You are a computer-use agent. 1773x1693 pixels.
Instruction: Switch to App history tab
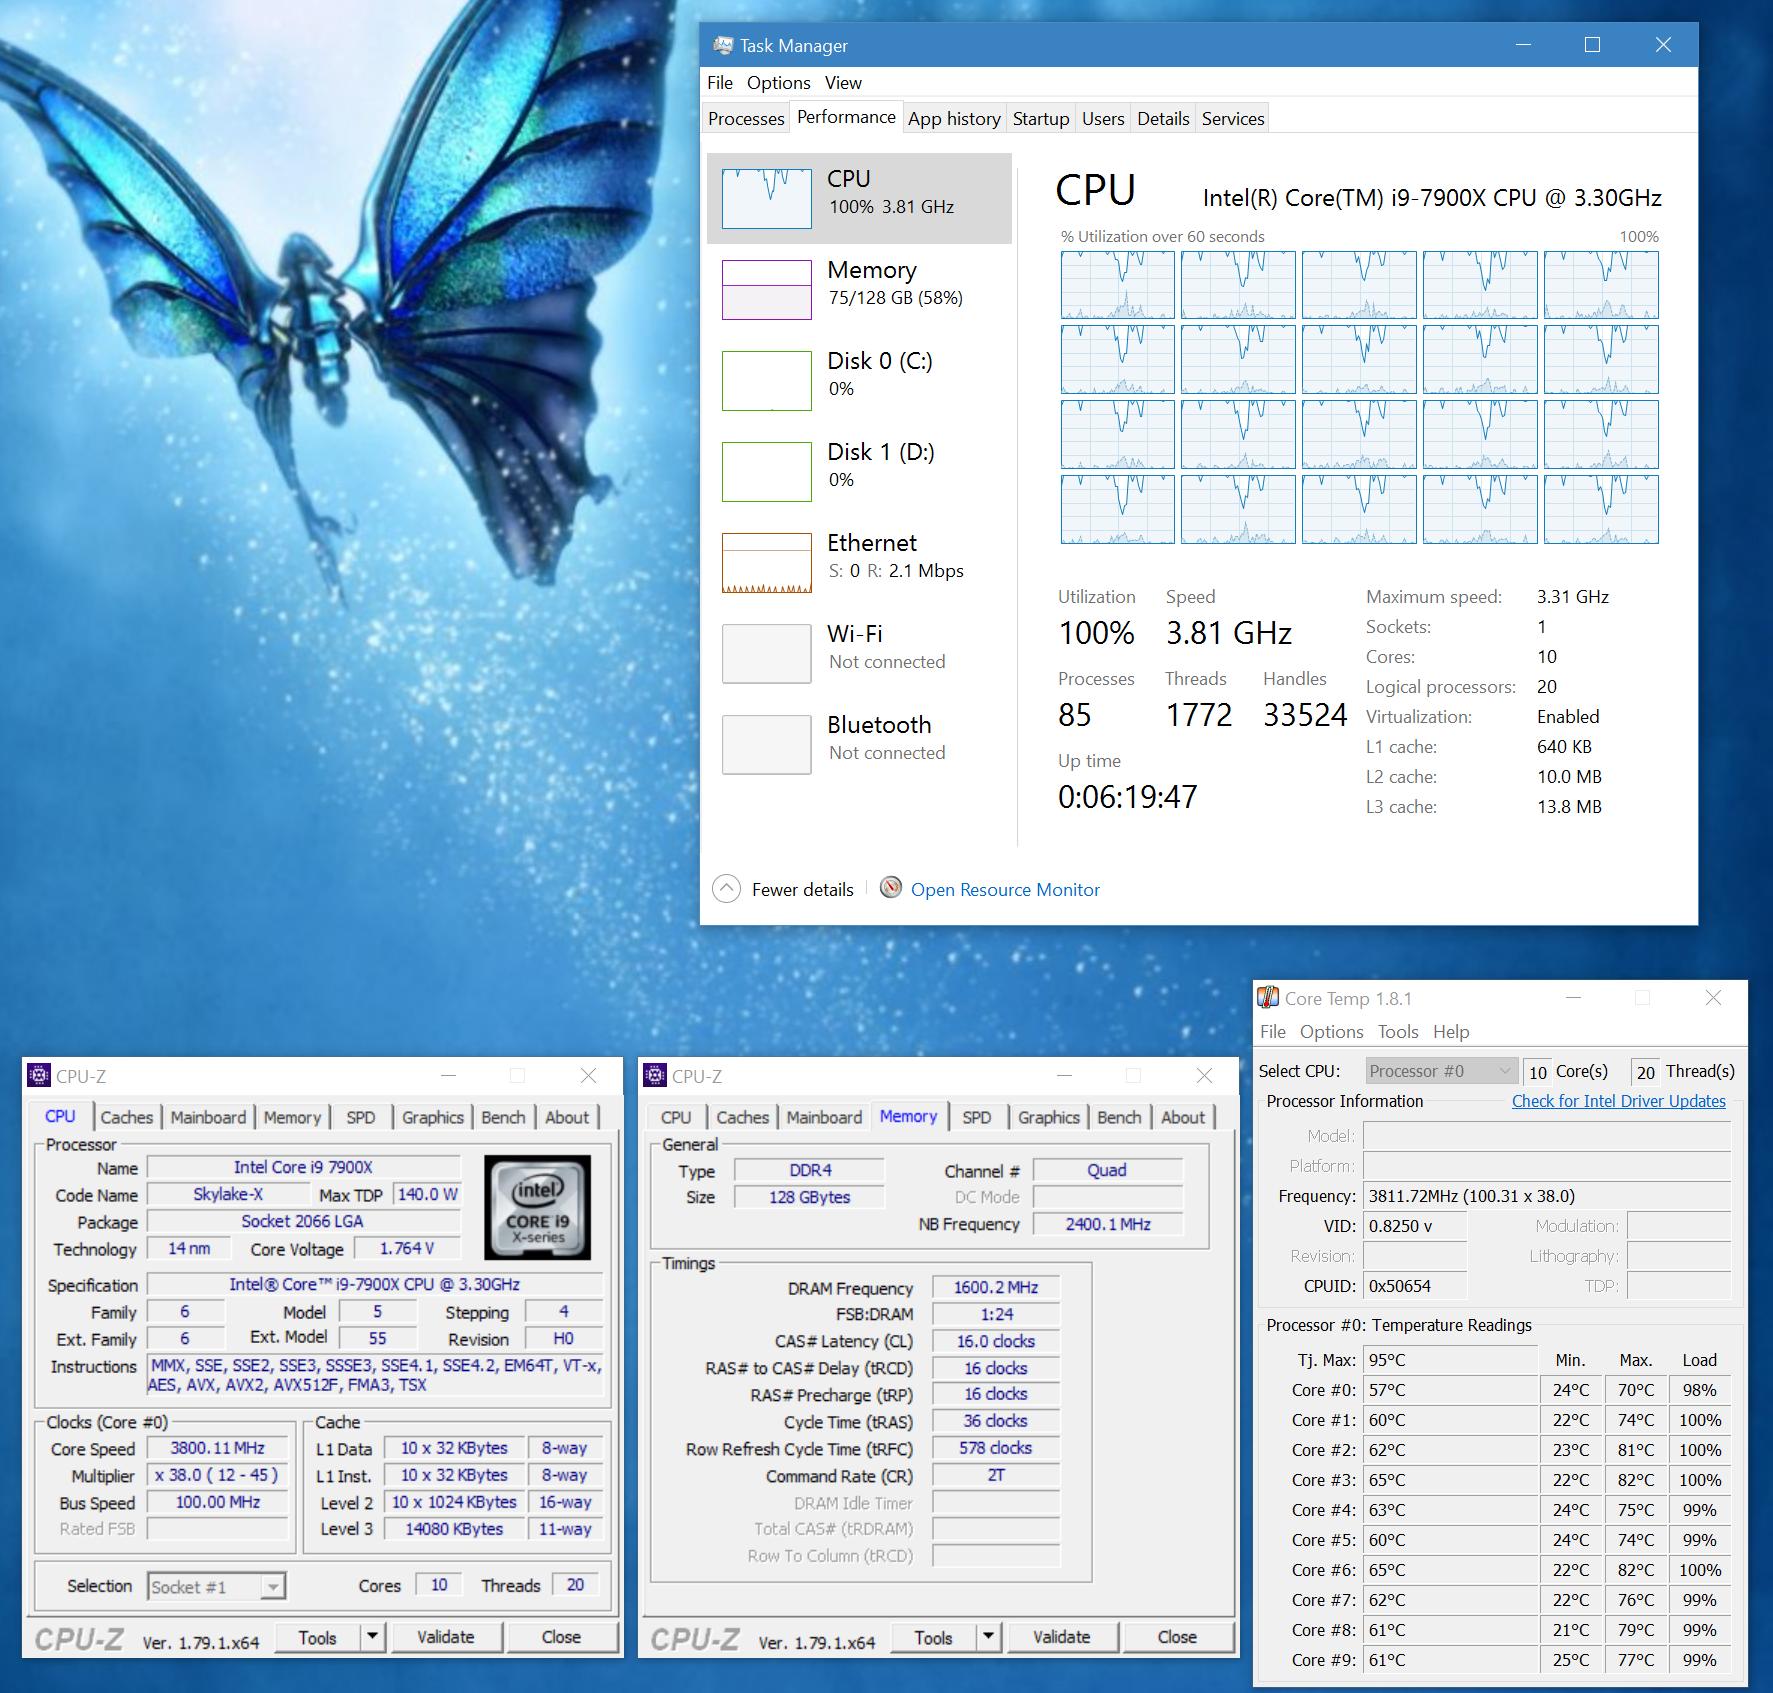954,118
